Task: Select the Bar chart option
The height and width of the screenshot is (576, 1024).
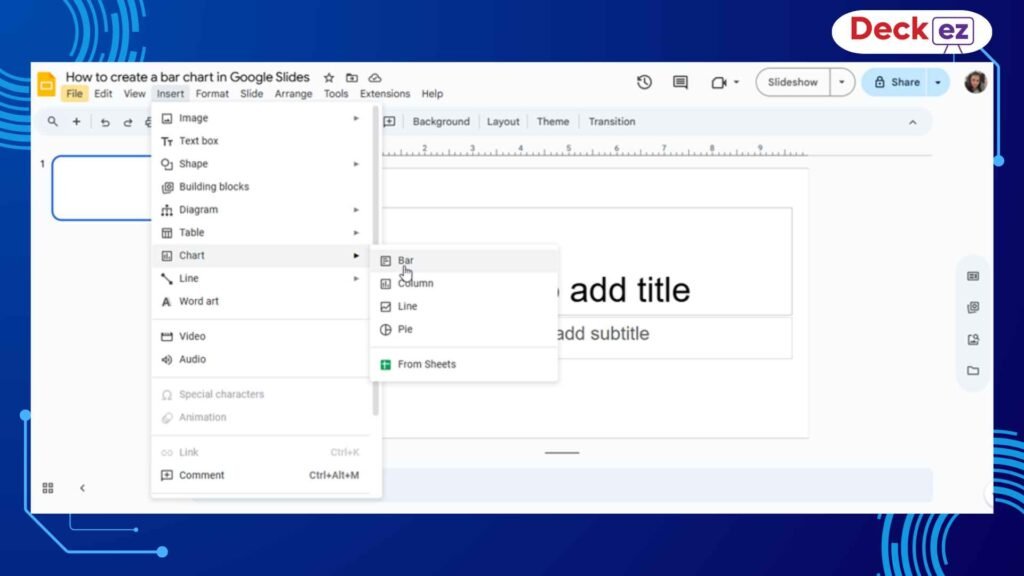Action: [x=405, y=260]
